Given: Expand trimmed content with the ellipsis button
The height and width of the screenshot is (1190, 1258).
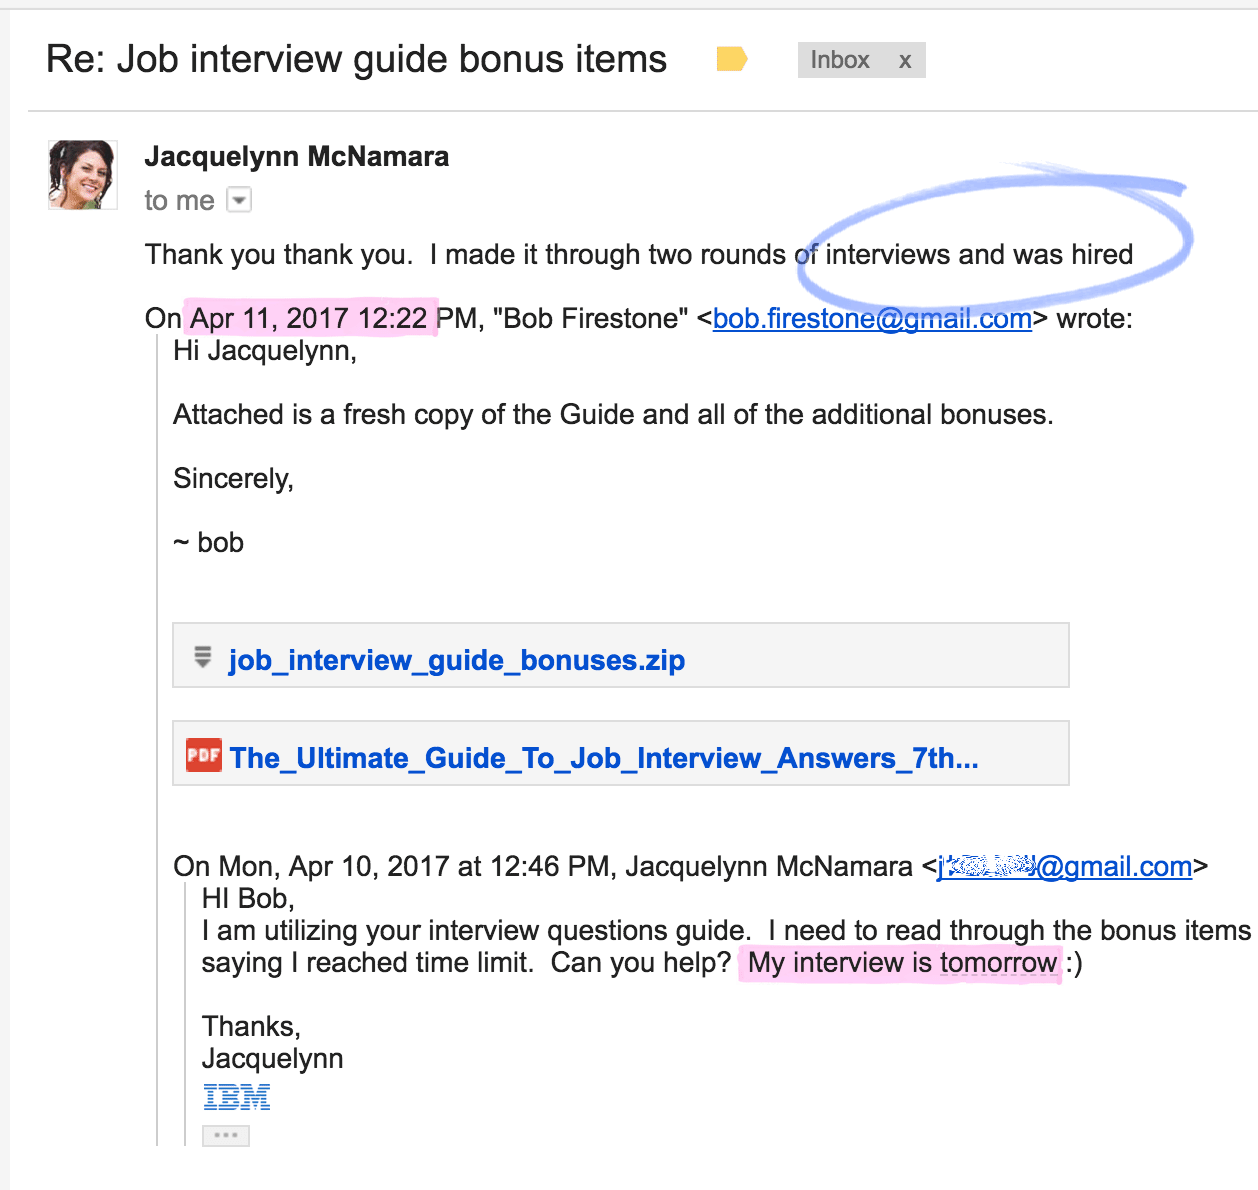Looking at the screenshot, I should 226,1135.
